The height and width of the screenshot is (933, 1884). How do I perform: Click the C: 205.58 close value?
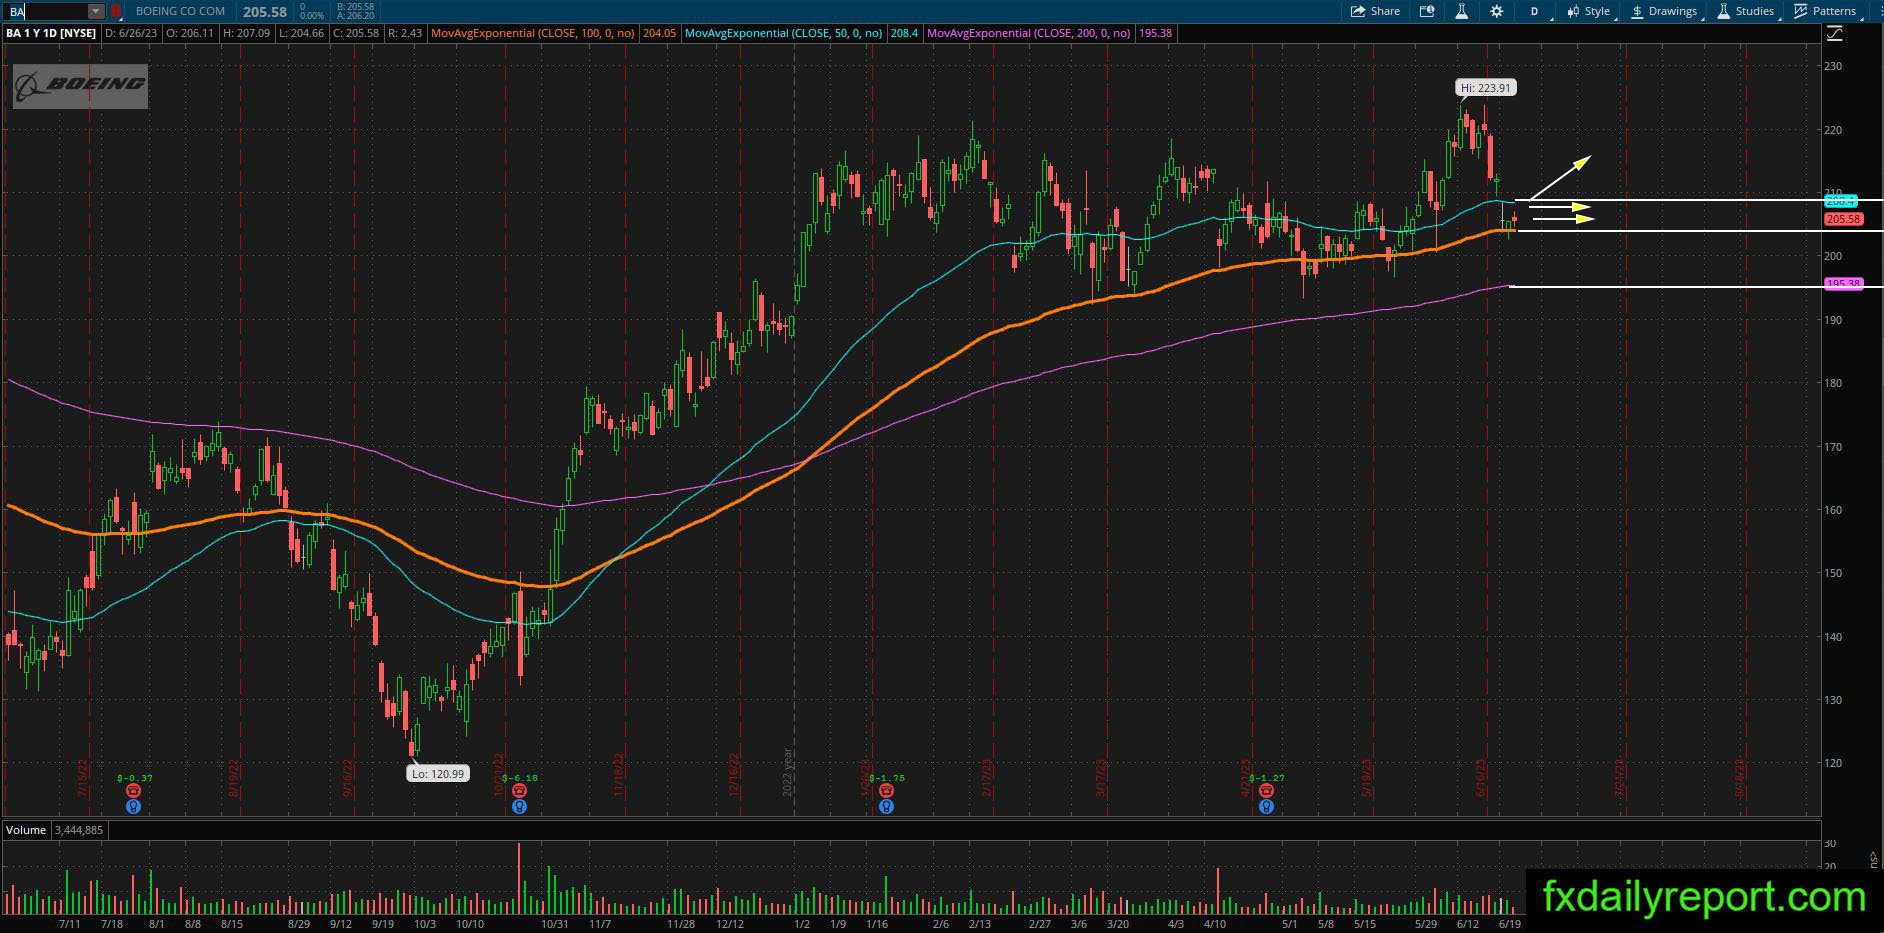(356, 33)
